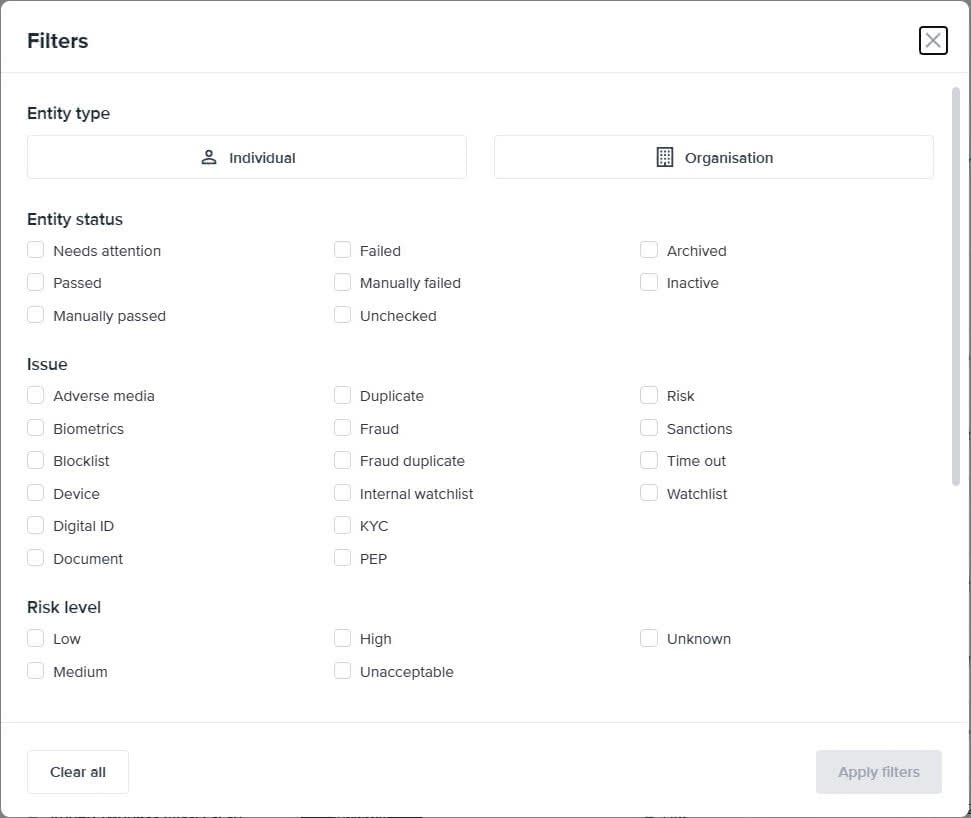Check the Passed entity status
971x818 pixels.
[36, 283]
